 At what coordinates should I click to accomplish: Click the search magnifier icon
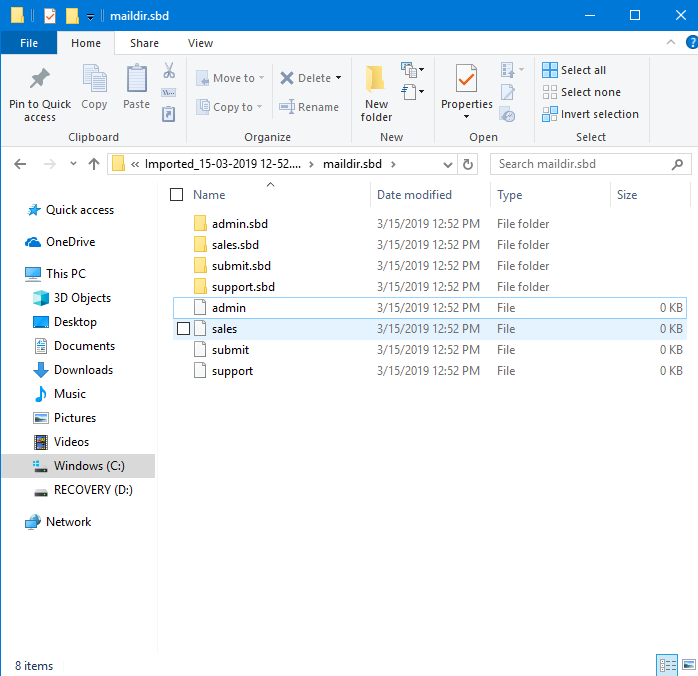[677, 164]
